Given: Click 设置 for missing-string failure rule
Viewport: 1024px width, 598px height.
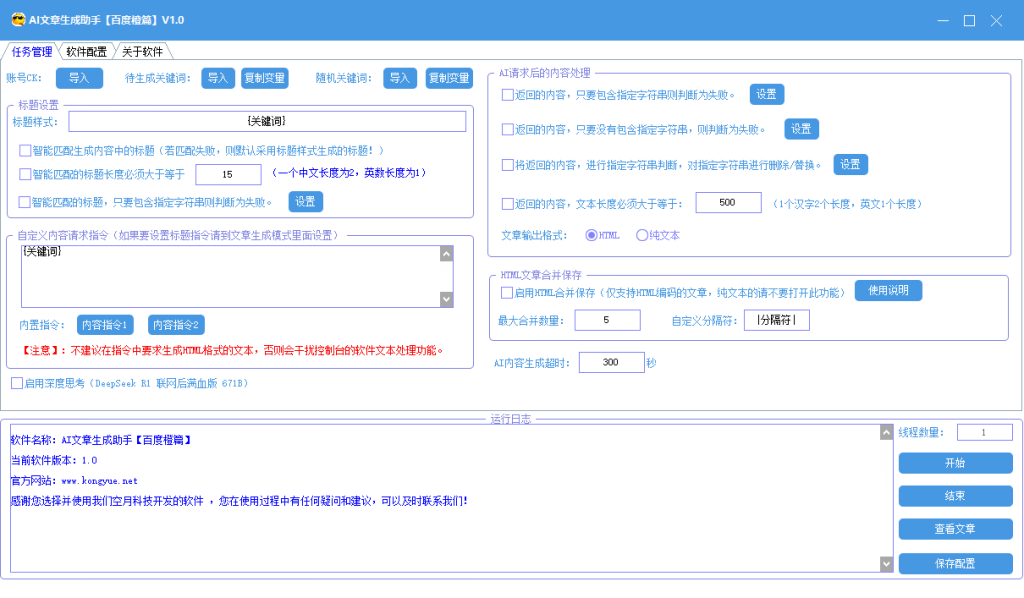Looking at the screenshot, I should click(x=801, y=129).
